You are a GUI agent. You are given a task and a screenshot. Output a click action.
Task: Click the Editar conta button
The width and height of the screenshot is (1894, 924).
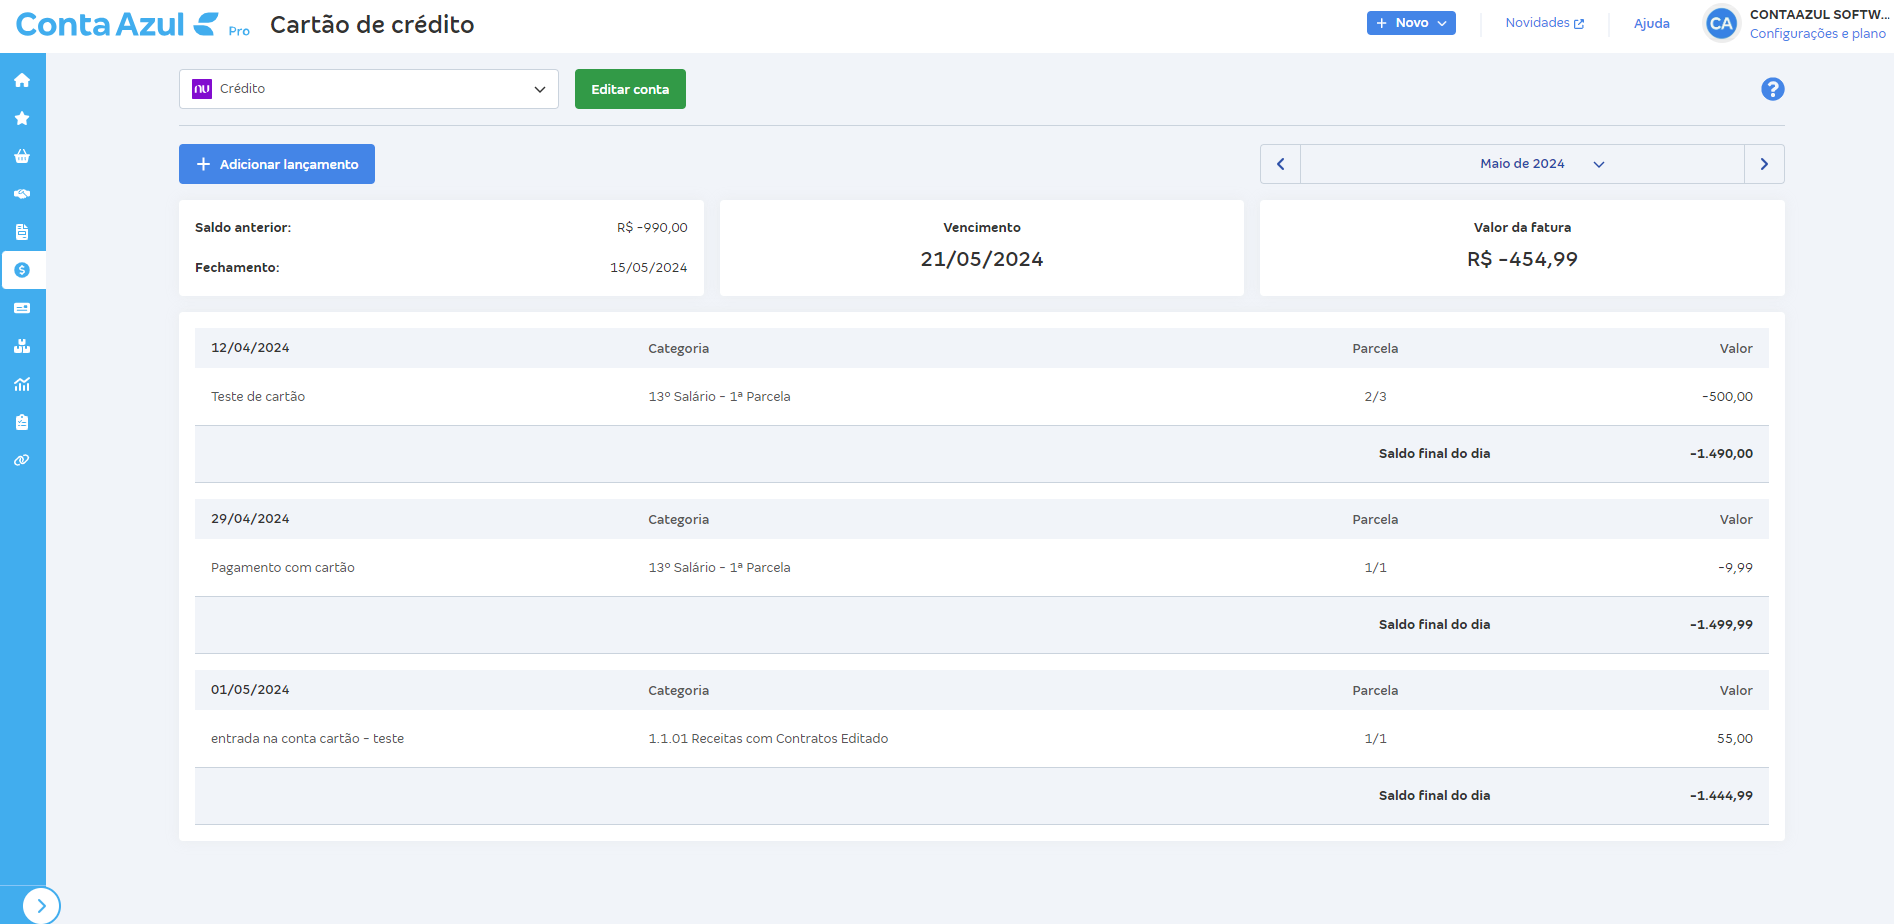point(630,89)
